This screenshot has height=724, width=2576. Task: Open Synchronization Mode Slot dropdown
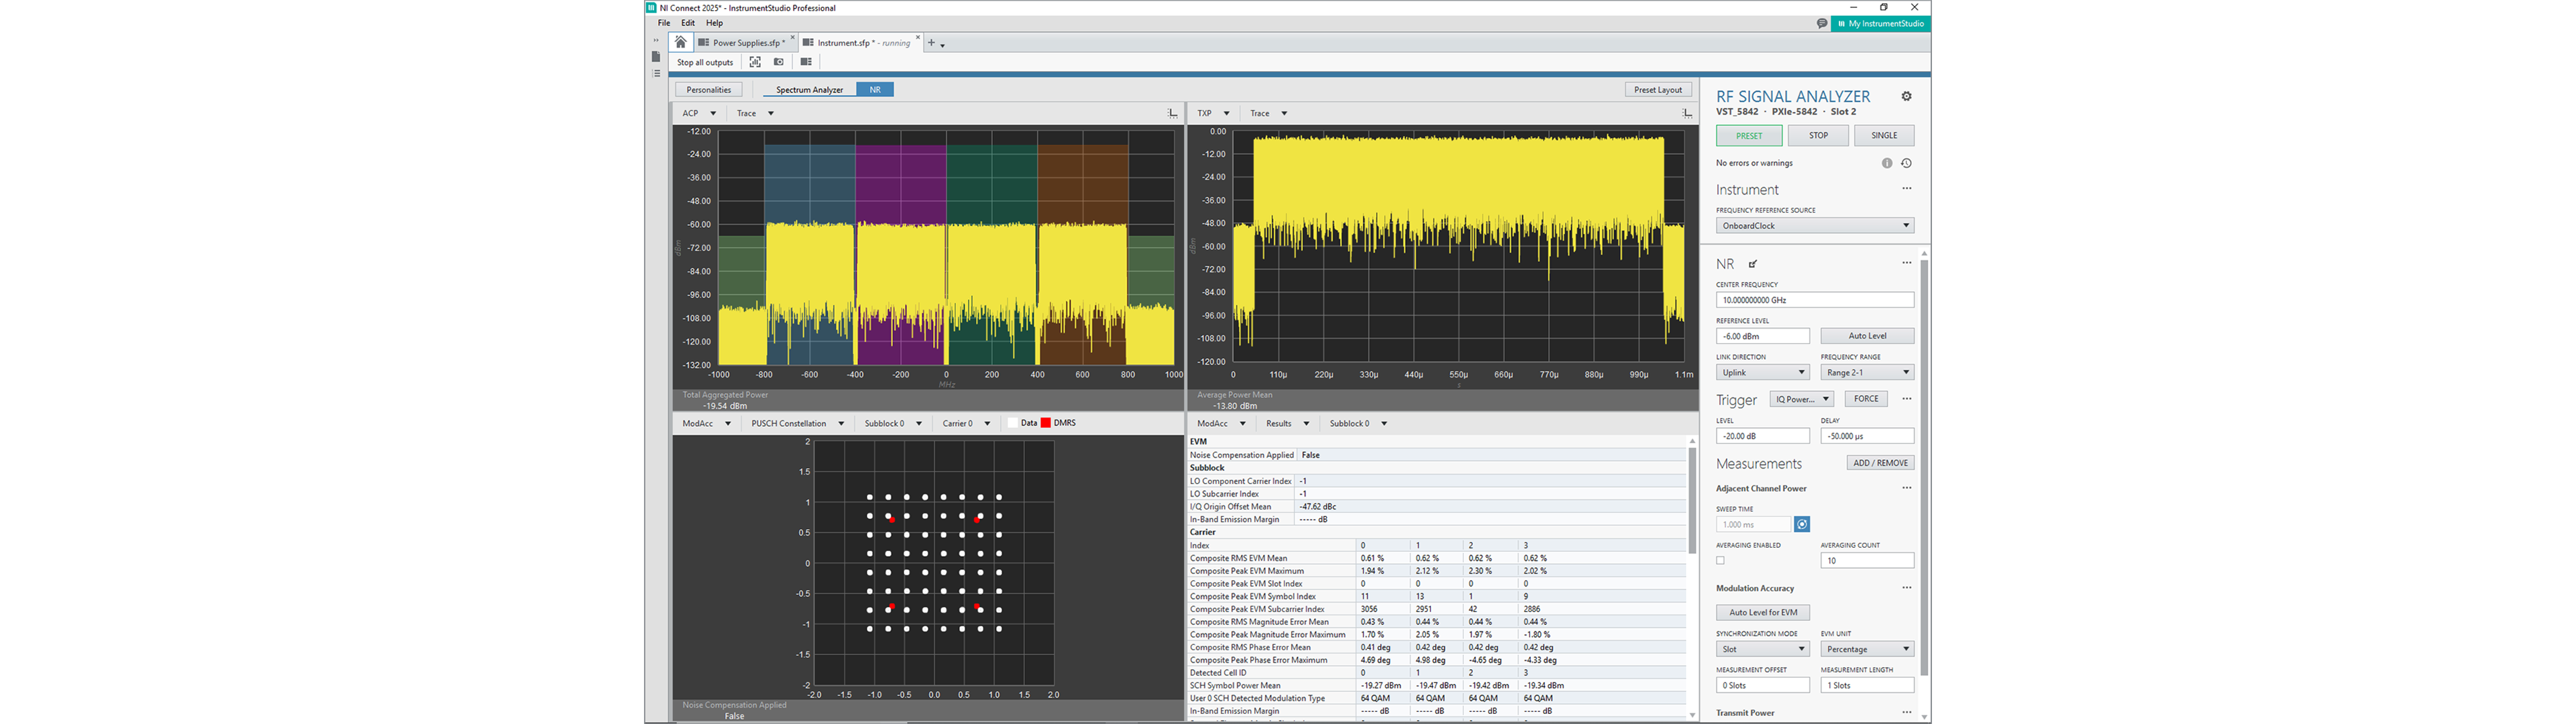[1763, 649]
